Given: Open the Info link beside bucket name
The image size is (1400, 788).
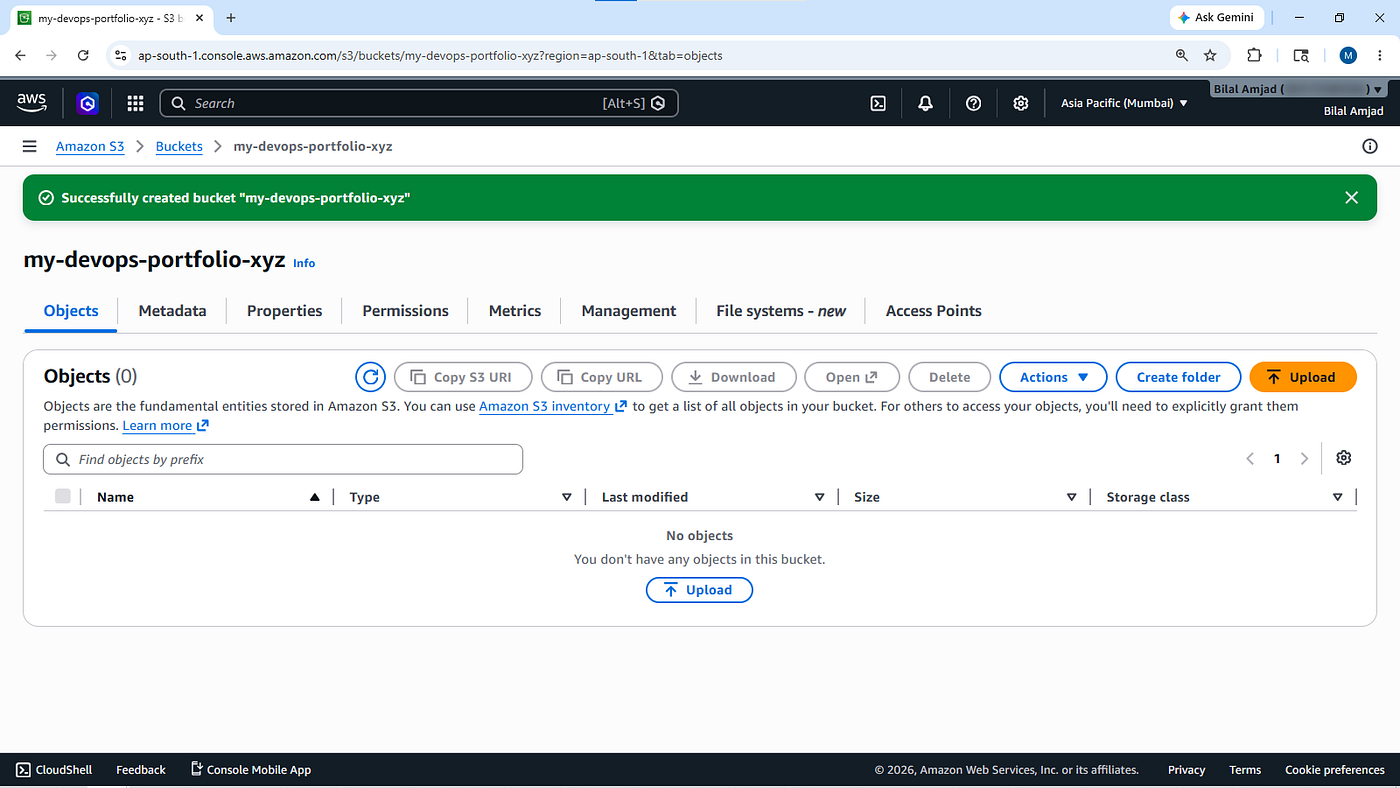Looking at the screenshot, I should [x=304, y=263].
